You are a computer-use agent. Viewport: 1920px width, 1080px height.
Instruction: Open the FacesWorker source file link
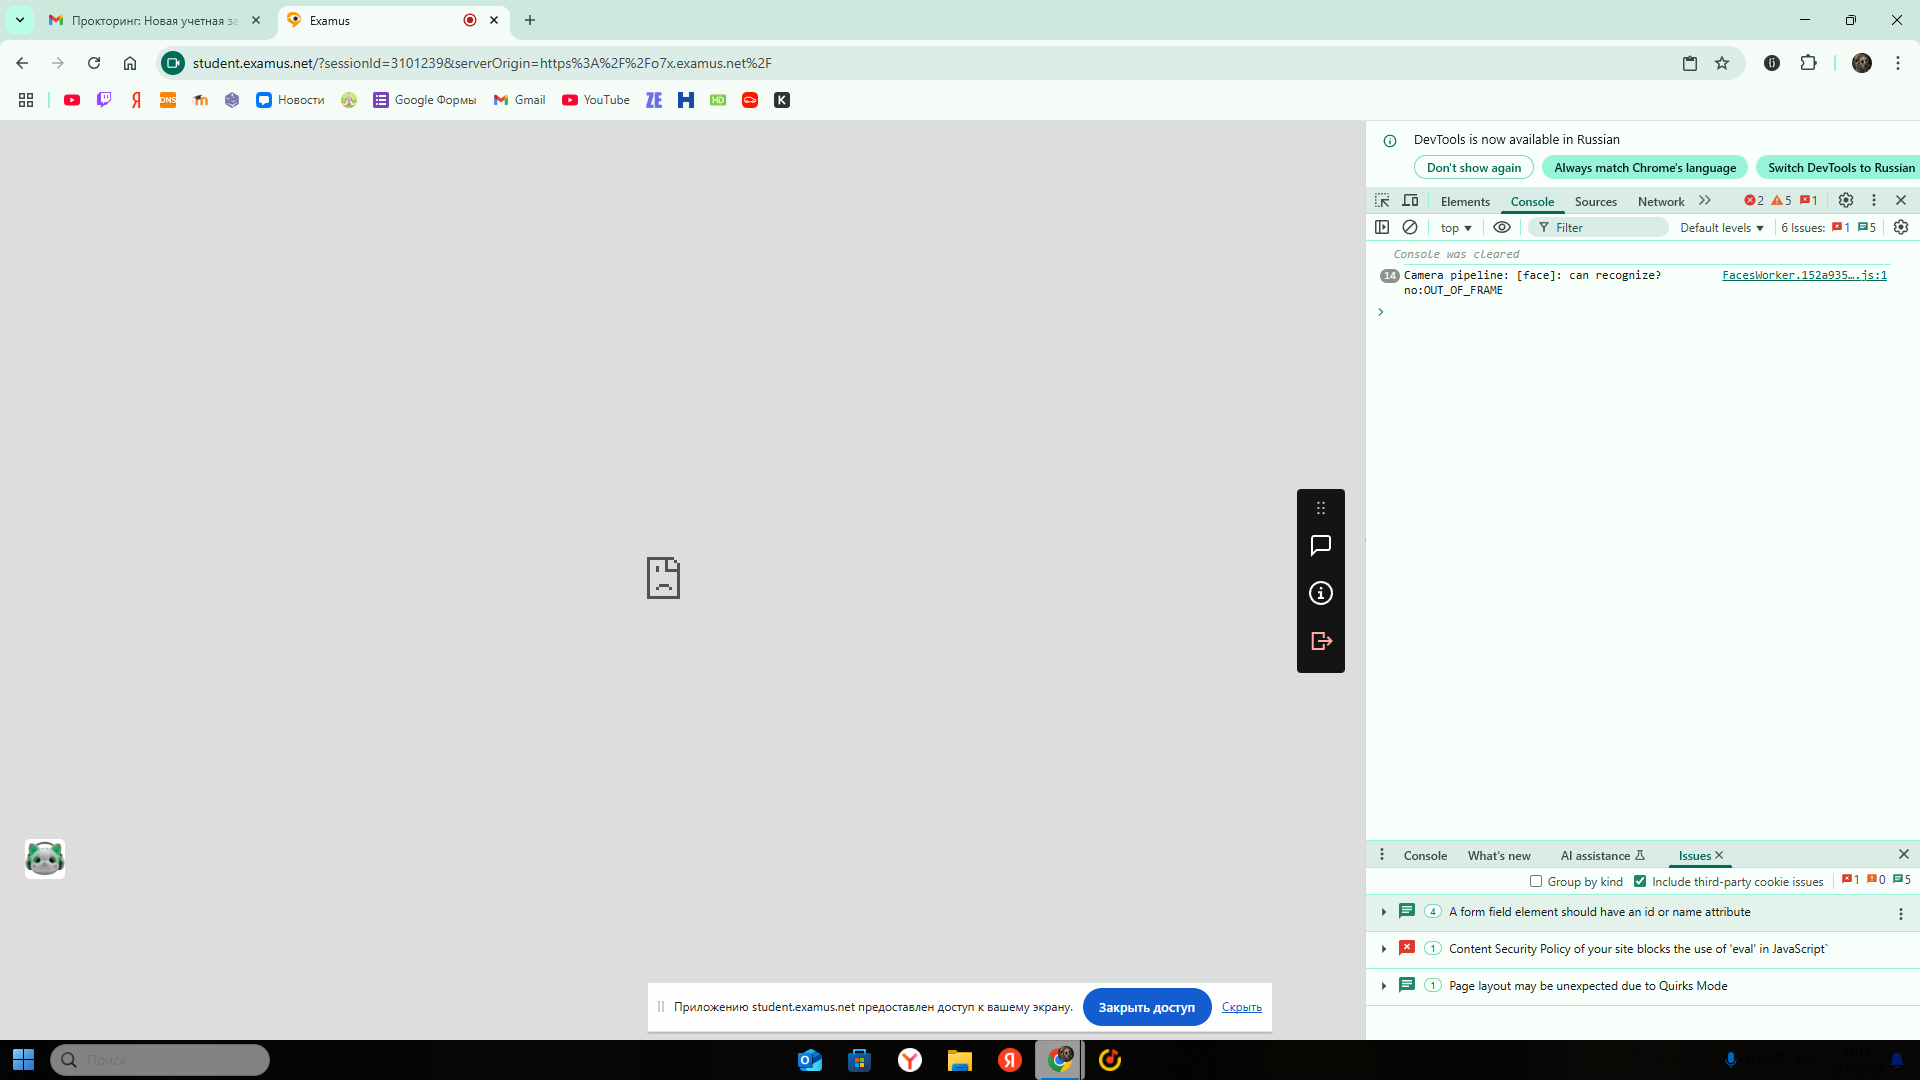click(1804, 275)
